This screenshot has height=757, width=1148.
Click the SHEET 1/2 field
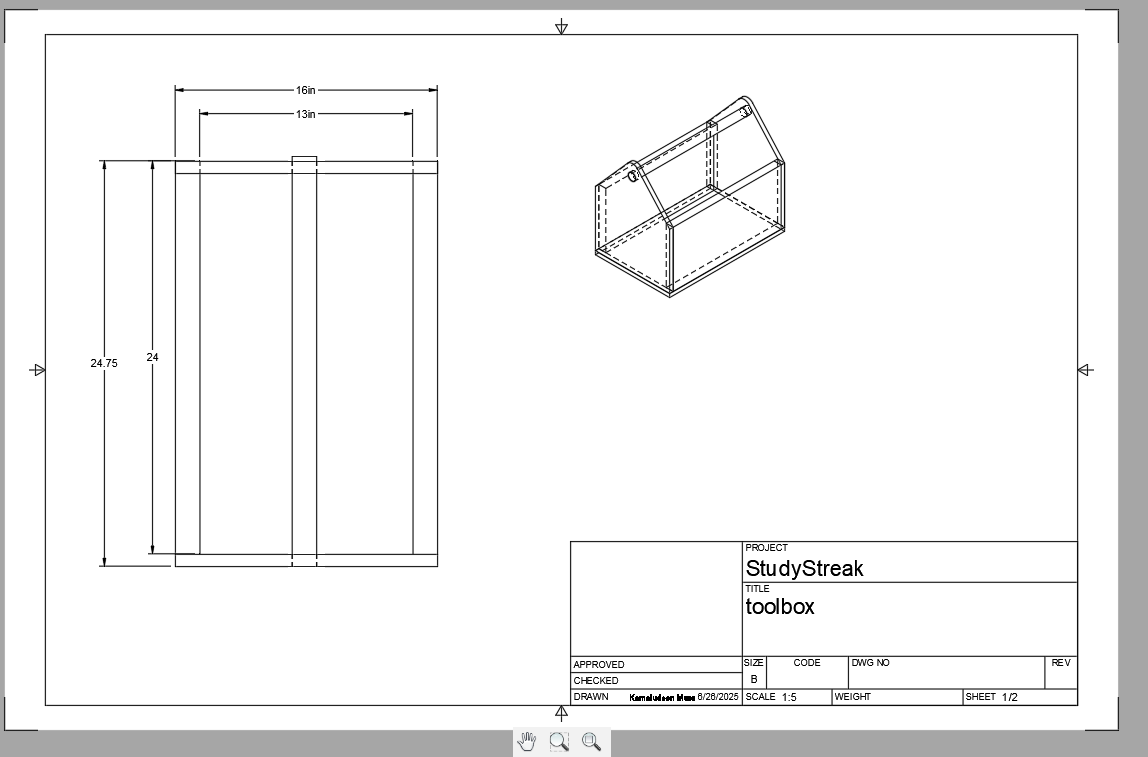(x=1010, y=697)
